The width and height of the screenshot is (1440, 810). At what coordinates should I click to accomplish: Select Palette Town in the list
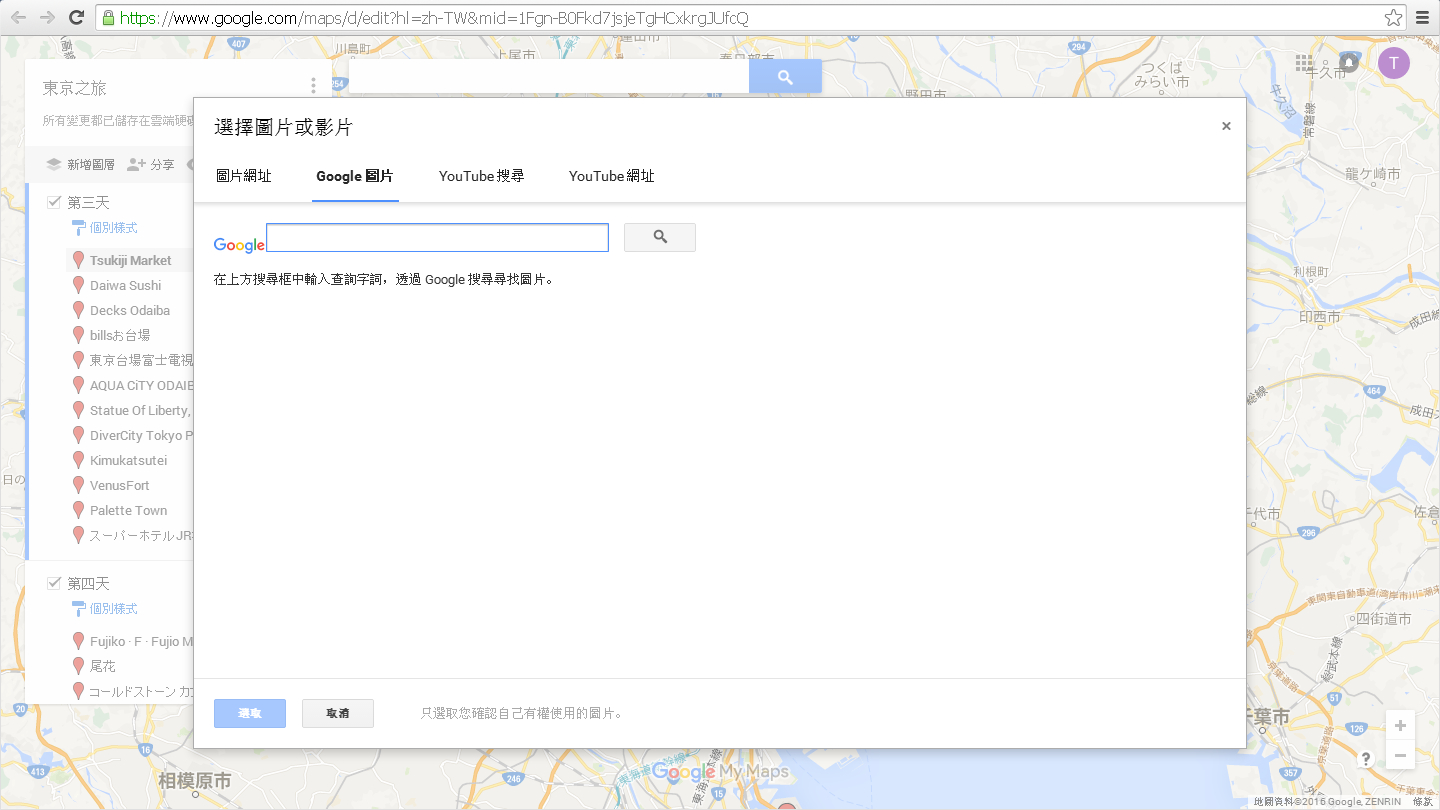click(129, 510)
